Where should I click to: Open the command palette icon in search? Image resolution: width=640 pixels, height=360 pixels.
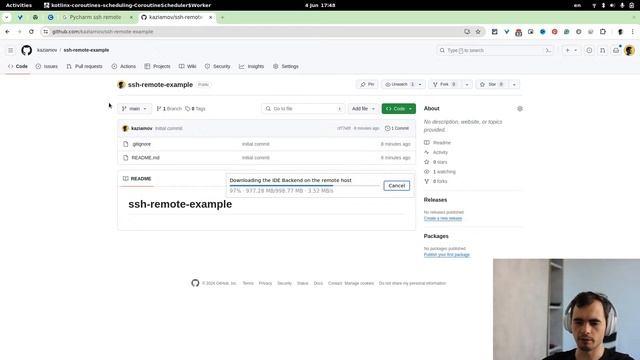pos(548,50)
